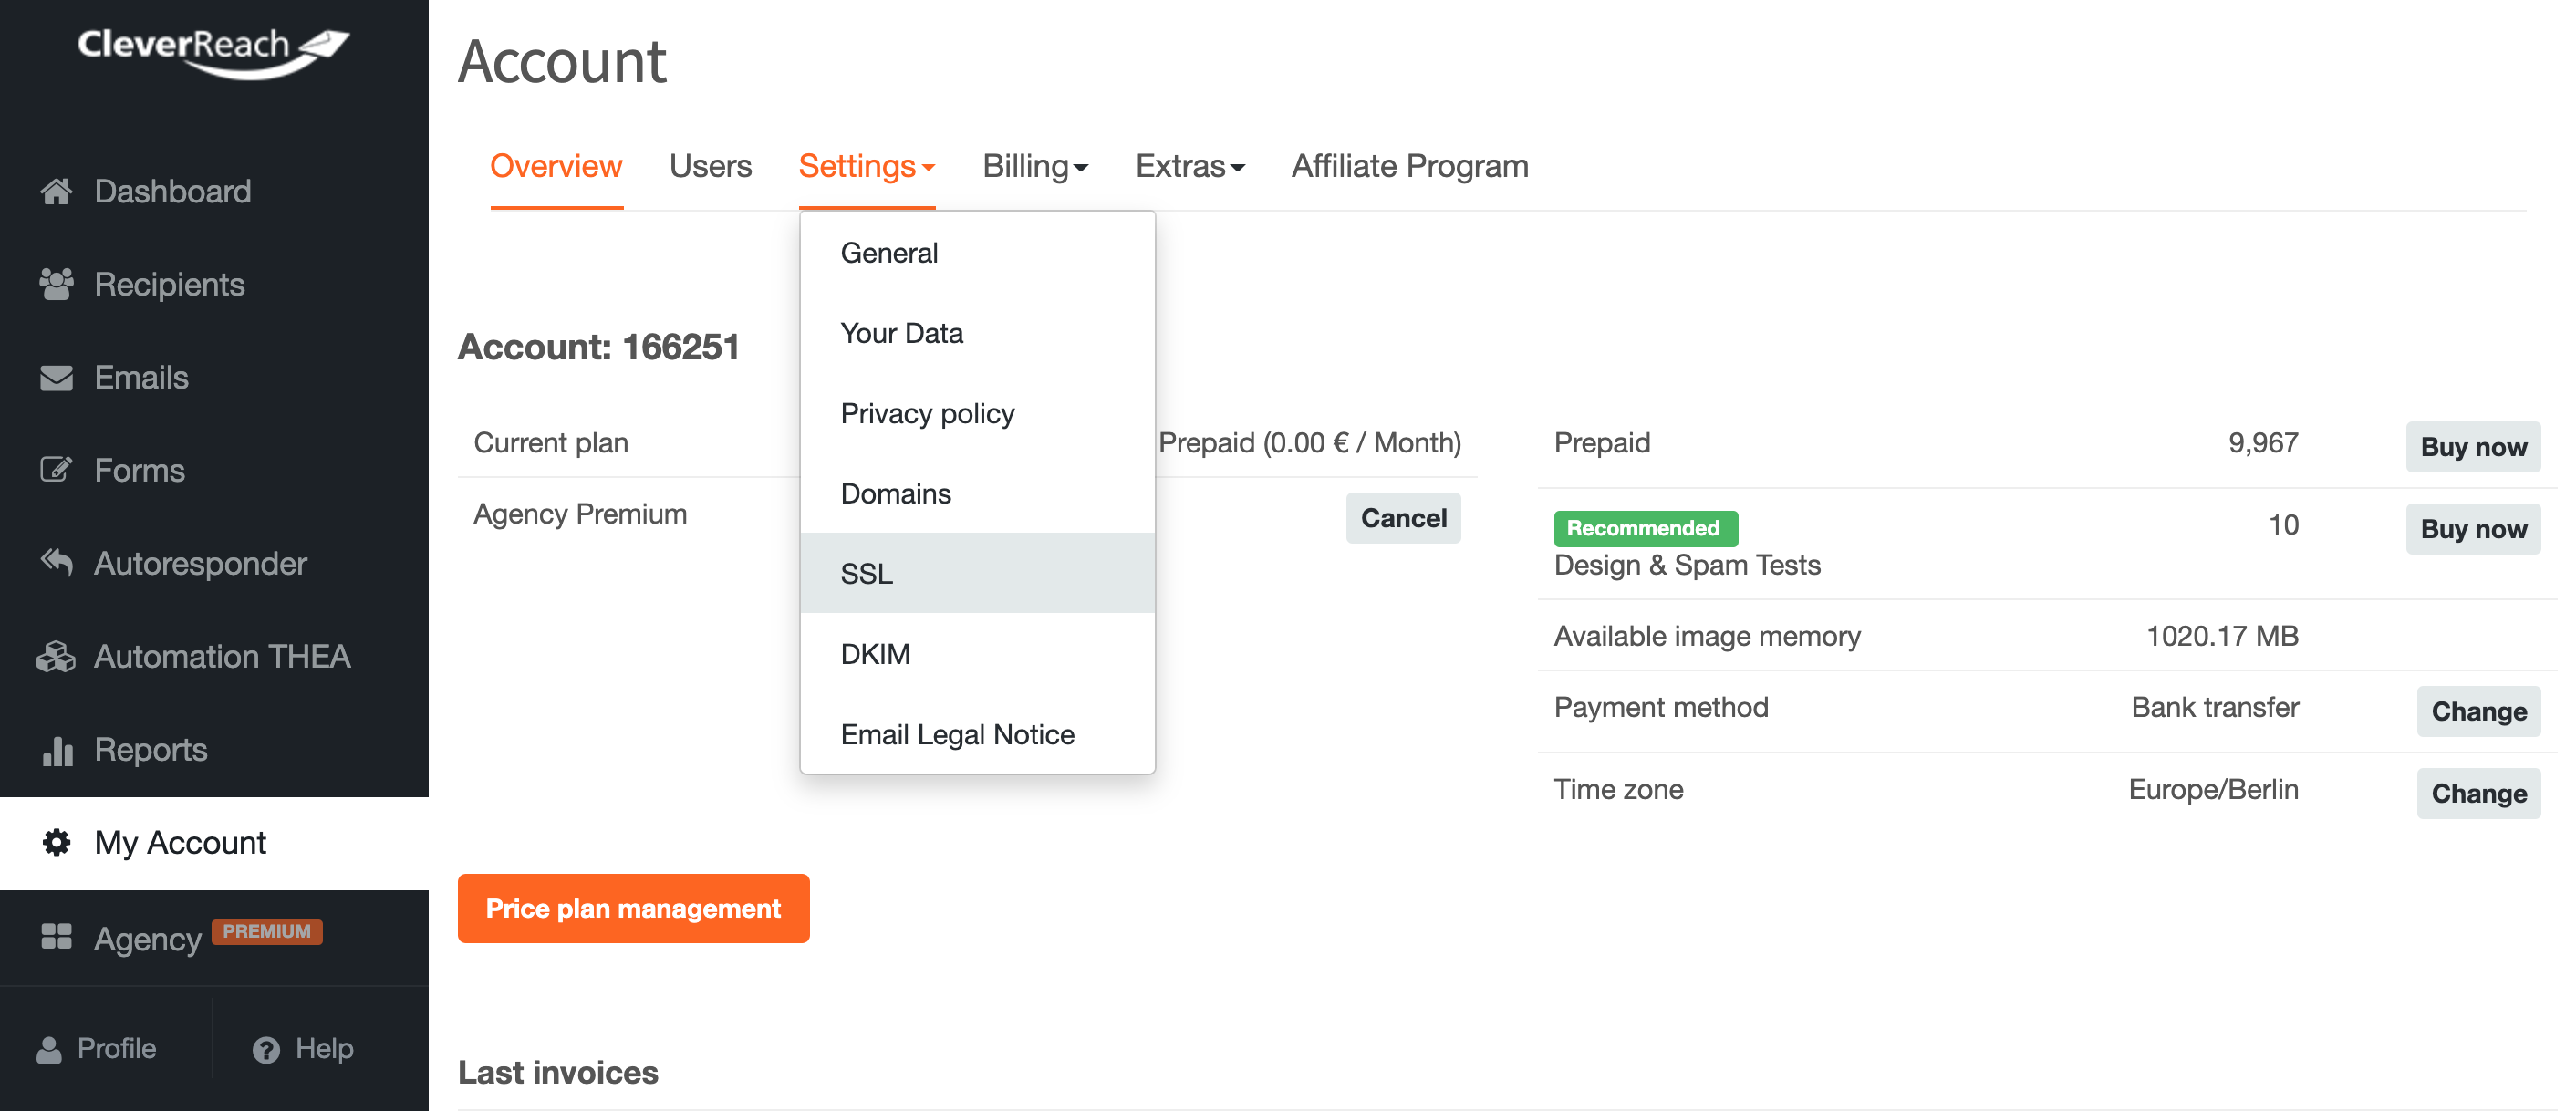Screen dimensions: 2576x1111
Task: Expand the Extras dropdown
Action: pyautogui.click(x=1190, y=166)
